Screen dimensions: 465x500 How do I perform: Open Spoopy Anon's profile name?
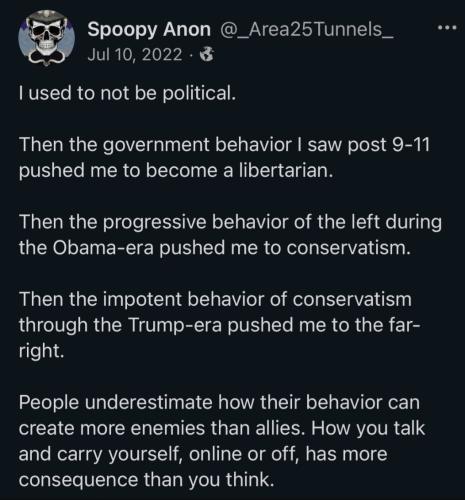coord(149,30)
